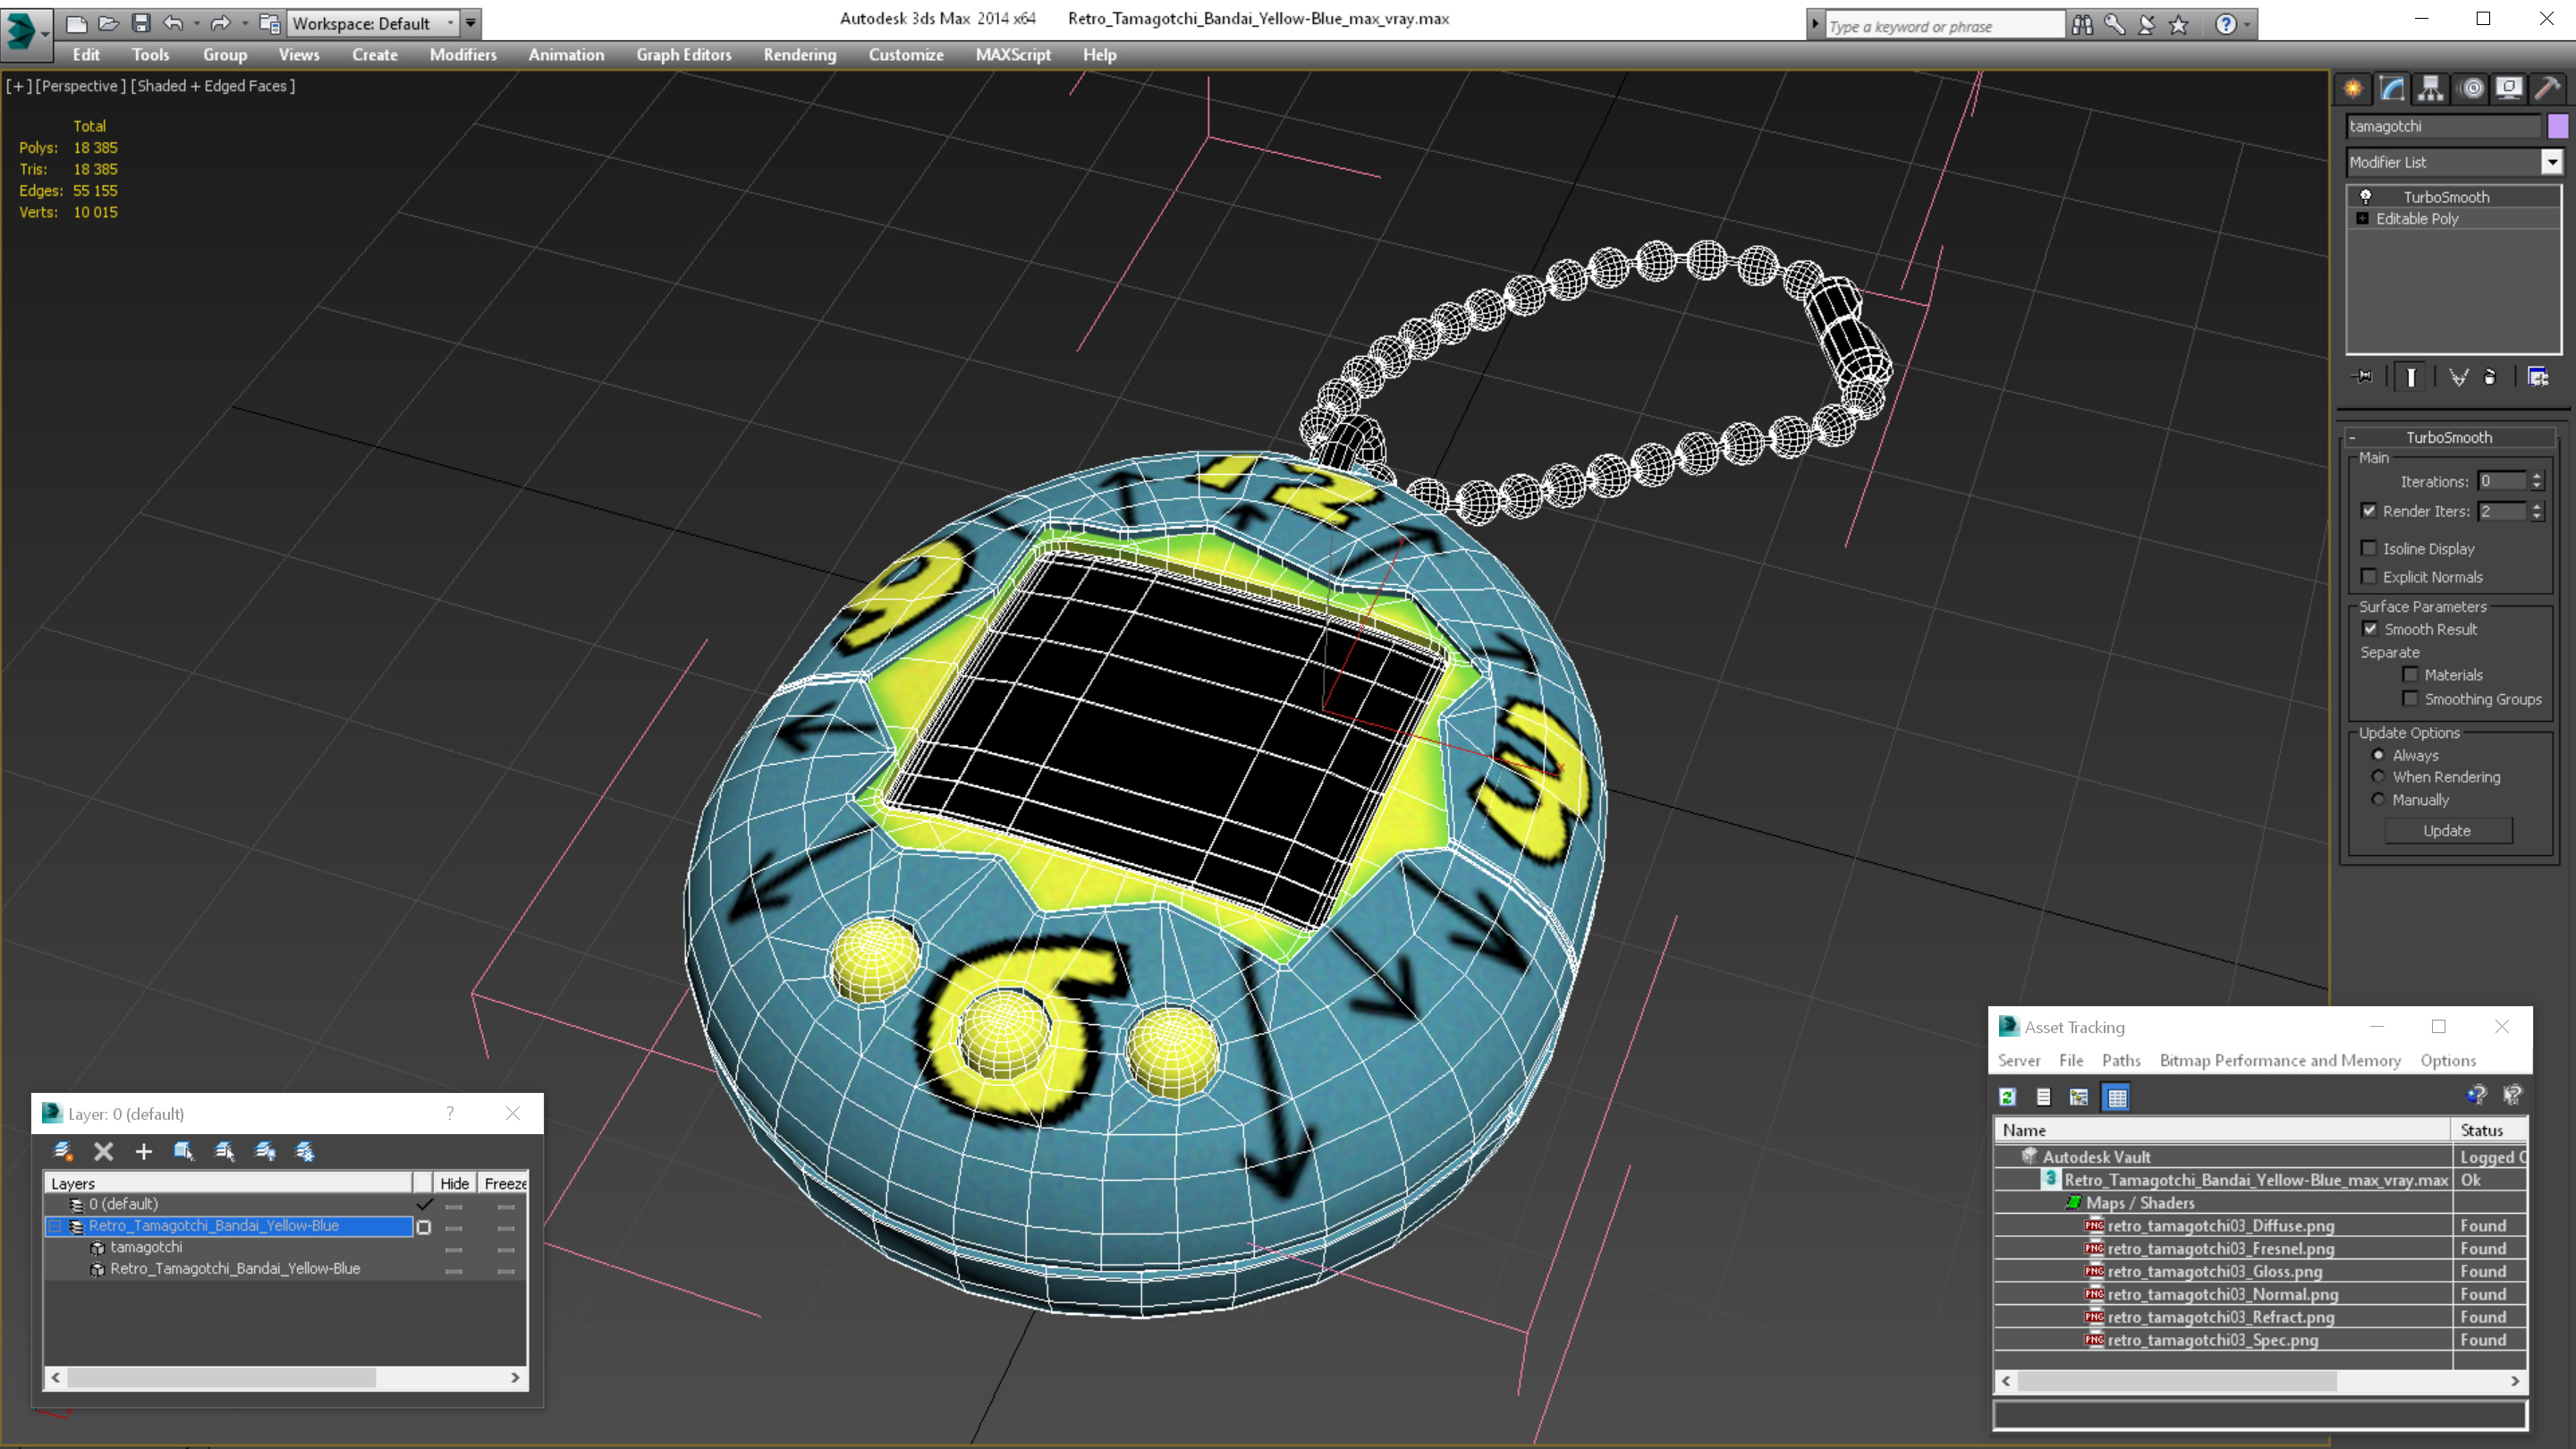The image size is (2576, 1449).
Task: Open the Modify command panel tab
Action: tap(2392, 88)
